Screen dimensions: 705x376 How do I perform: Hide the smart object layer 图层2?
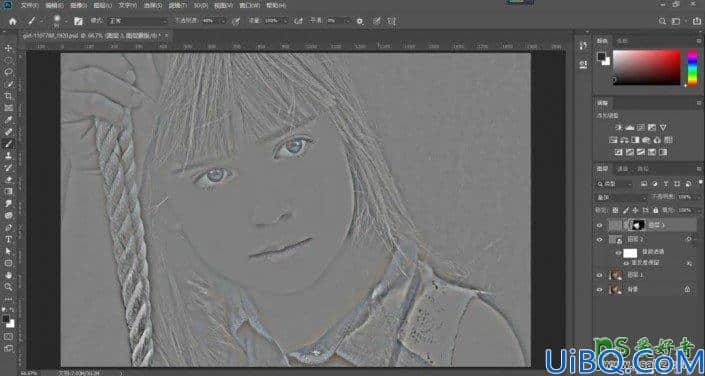tap(599, 240)
